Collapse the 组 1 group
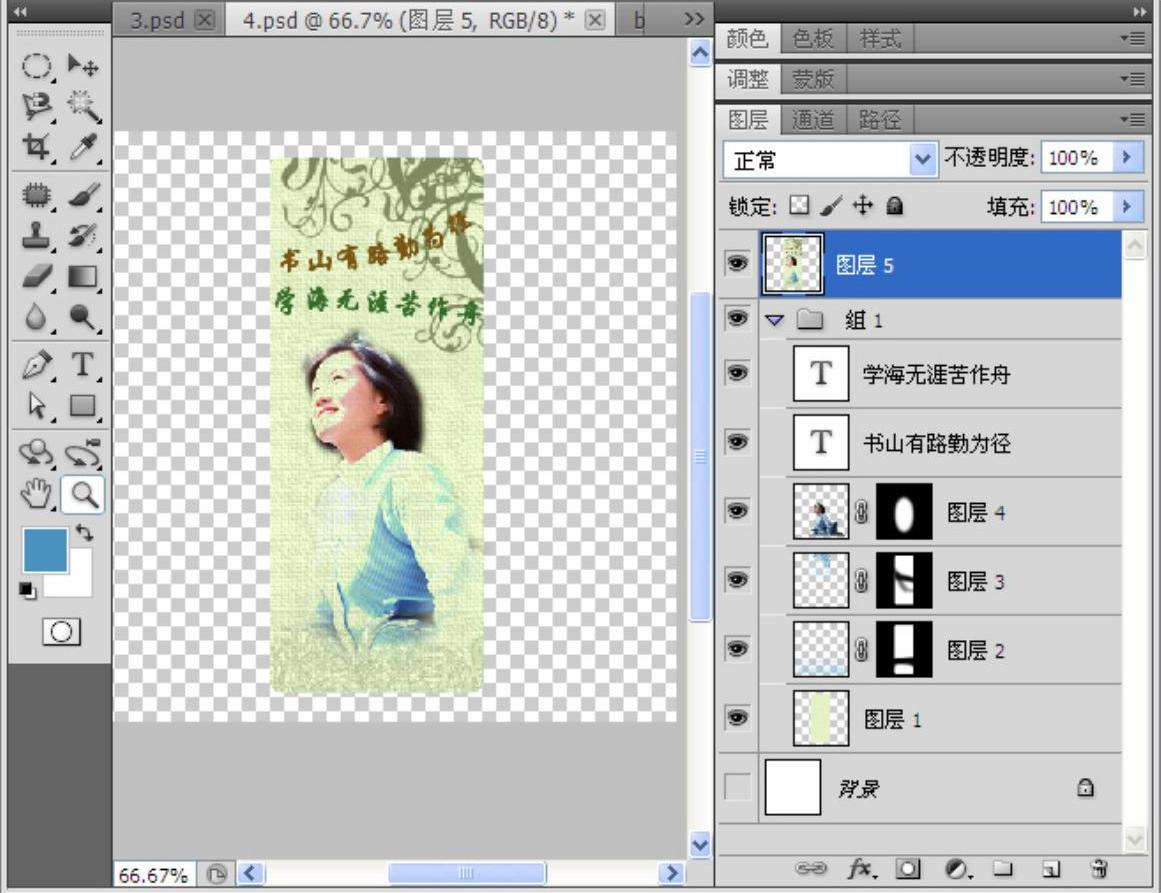This screenshot has height=893, width=1161. click(x=774, y=321)
